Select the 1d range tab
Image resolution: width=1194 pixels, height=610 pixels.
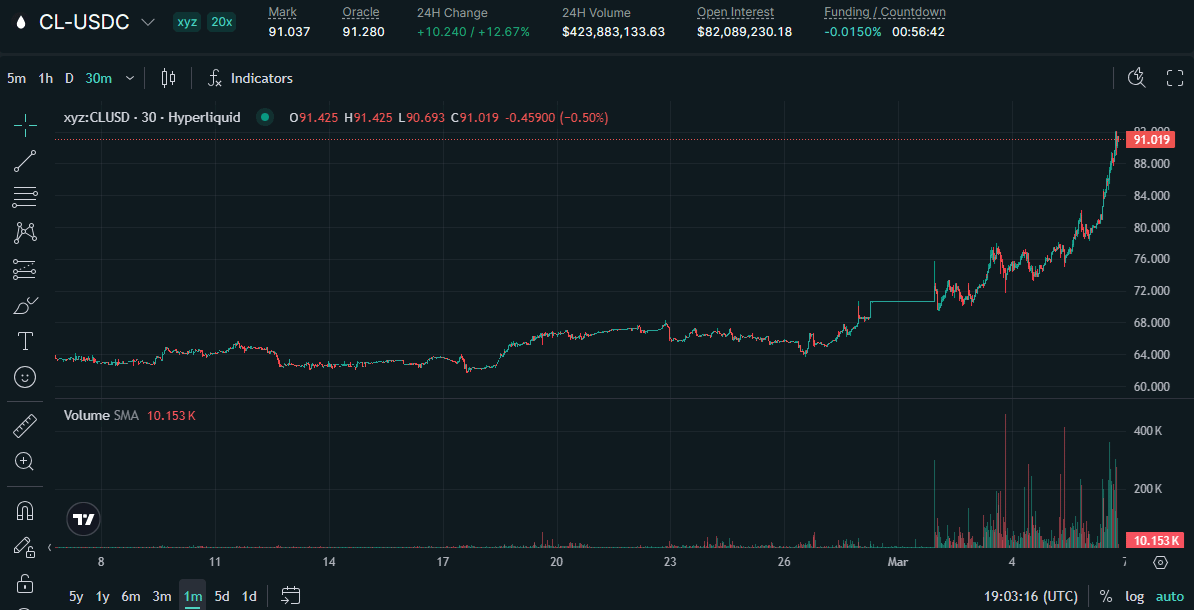(248, 596)
